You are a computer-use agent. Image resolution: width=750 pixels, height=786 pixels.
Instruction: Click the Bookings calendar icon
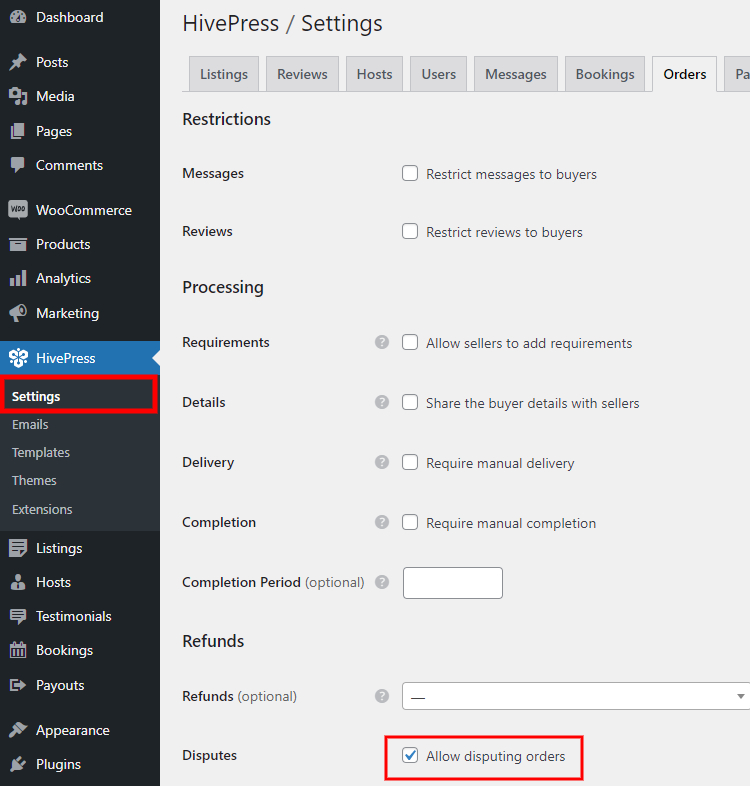18,650
